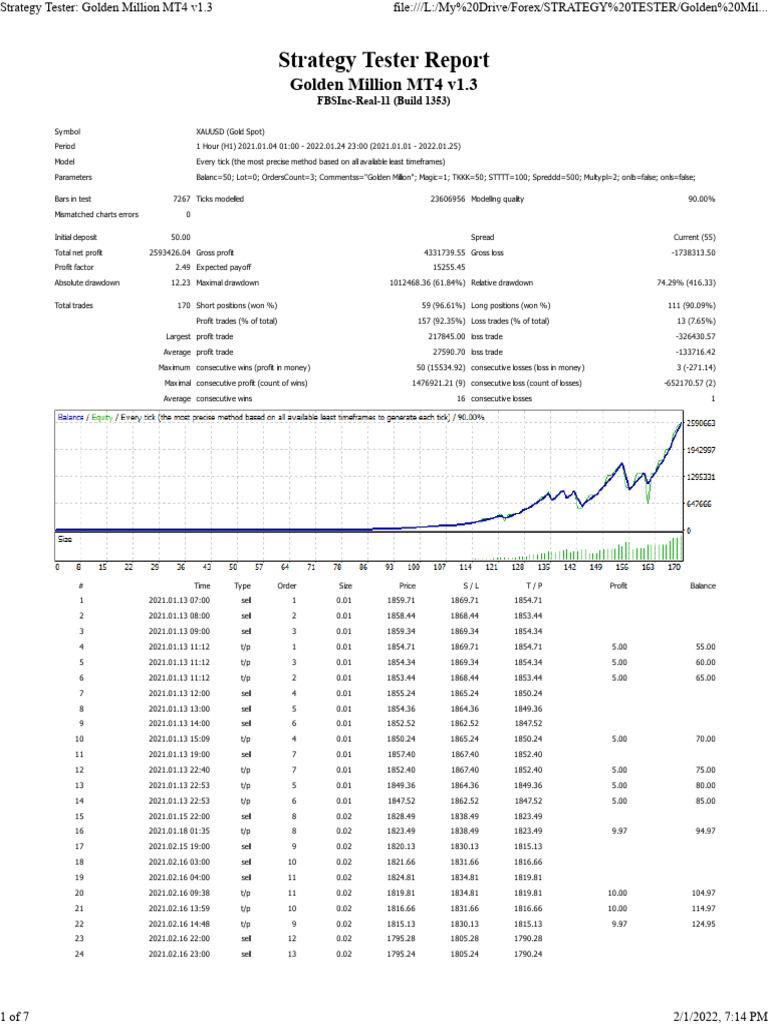This screenshot has height=1024, width=768.
Task: Select the time cell '2021.01.13 15:09'
Action: (180, 739)
